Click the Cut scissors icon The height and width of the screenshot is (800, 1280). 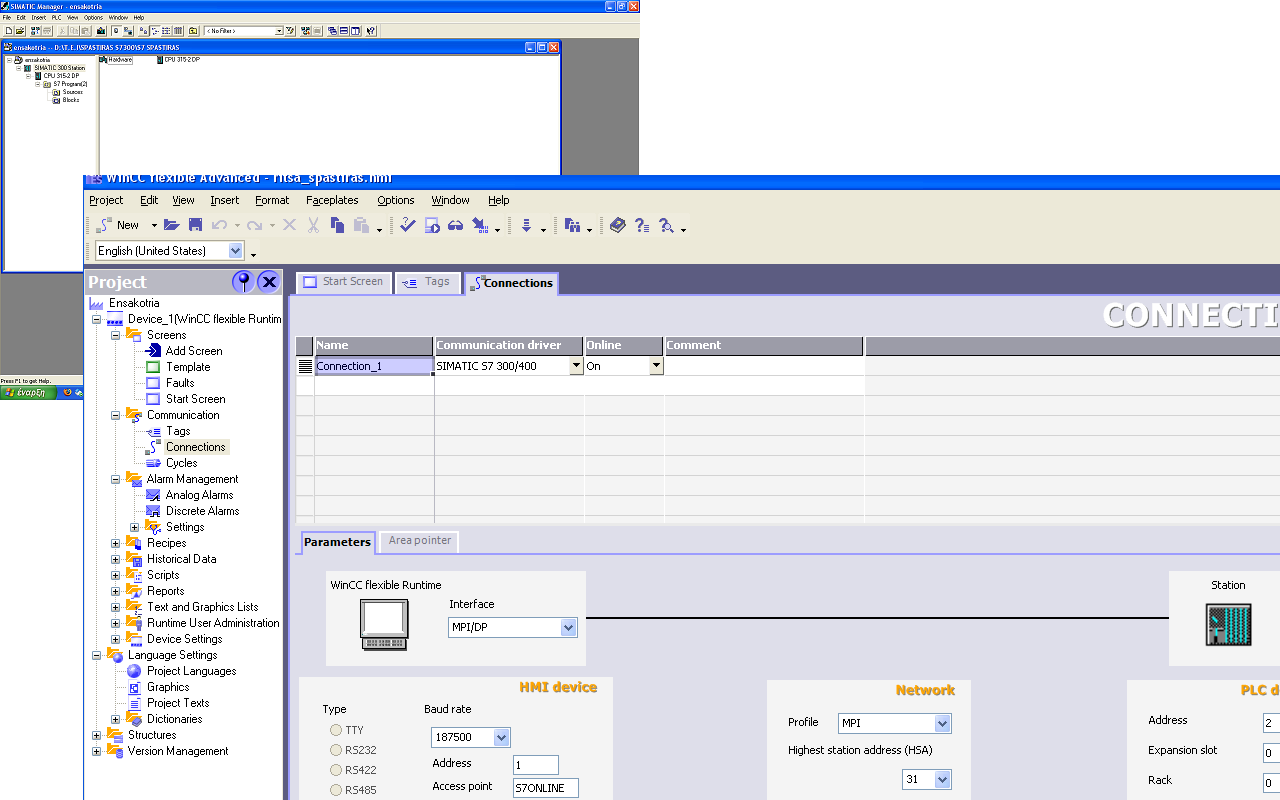tap(313, 225)
